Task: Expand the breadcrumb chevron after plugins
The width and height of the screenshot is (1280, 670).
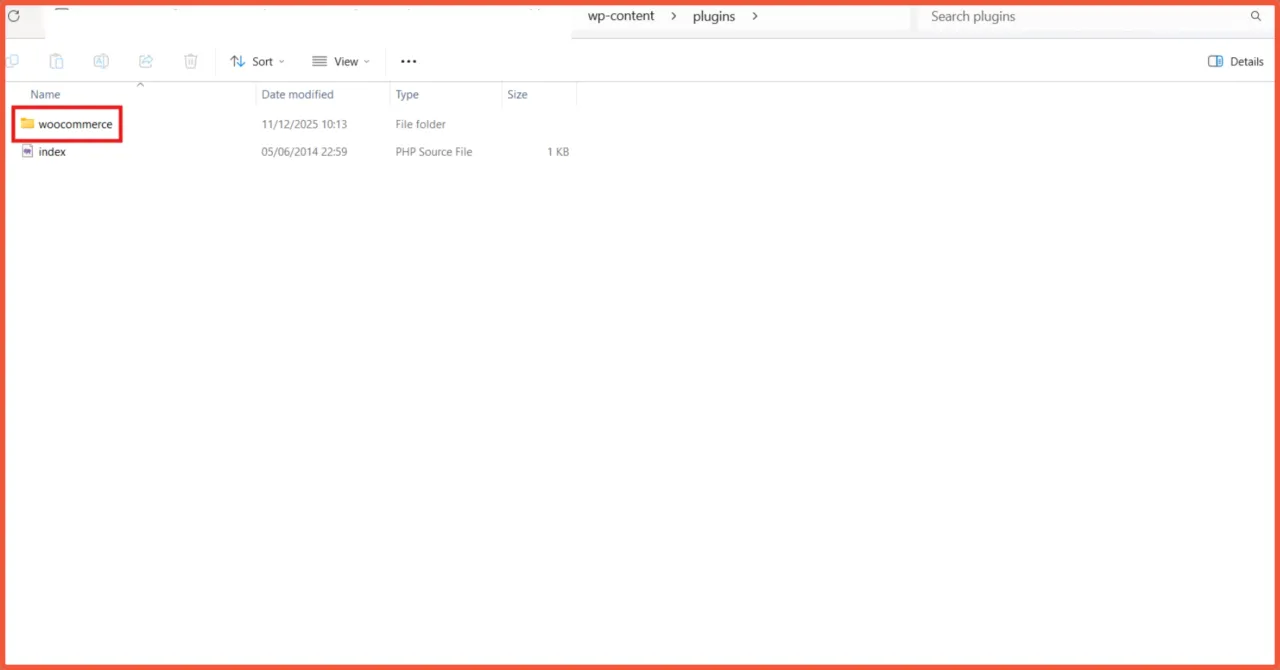Action: pos(755,16)
